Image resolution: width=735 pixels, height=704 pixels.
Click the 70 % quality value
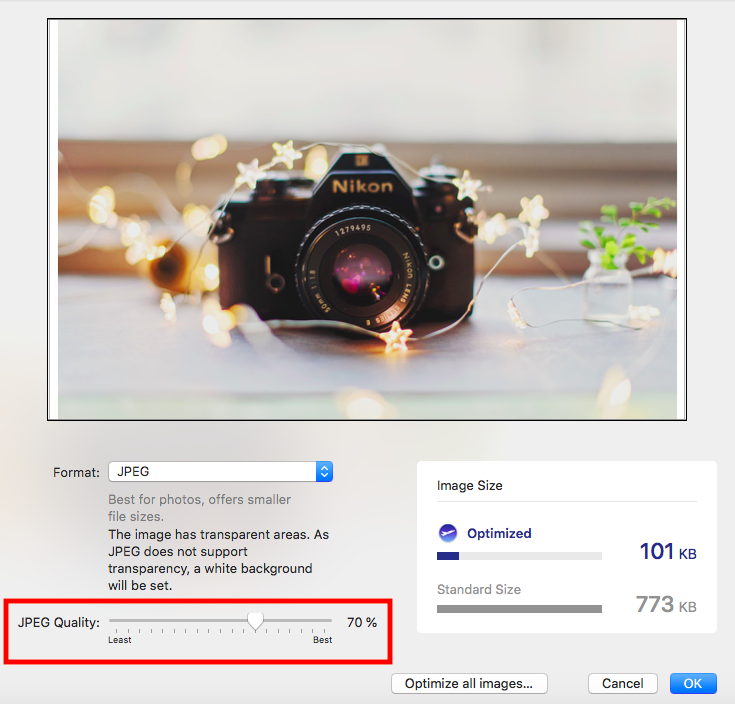[x=362, y=622]
